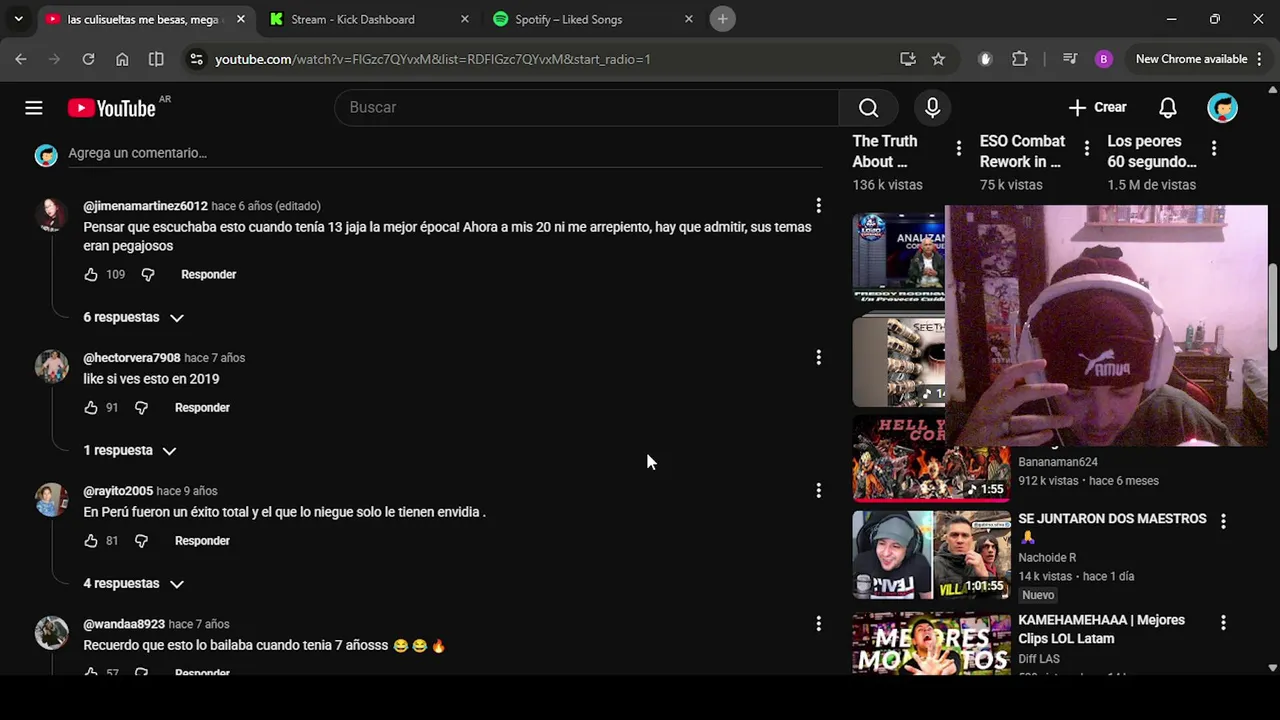Bookmark this page with star icon
The height and width of the screenshot is (720, 1280).
[x=938, y=59]
